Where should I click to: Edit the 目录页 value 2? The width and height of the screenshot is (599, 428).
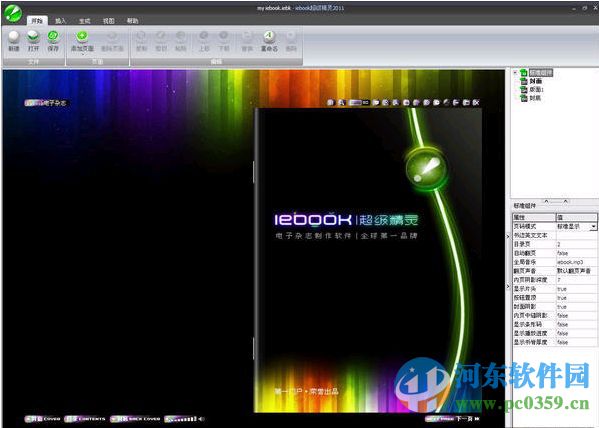click(x=576, y=244)
